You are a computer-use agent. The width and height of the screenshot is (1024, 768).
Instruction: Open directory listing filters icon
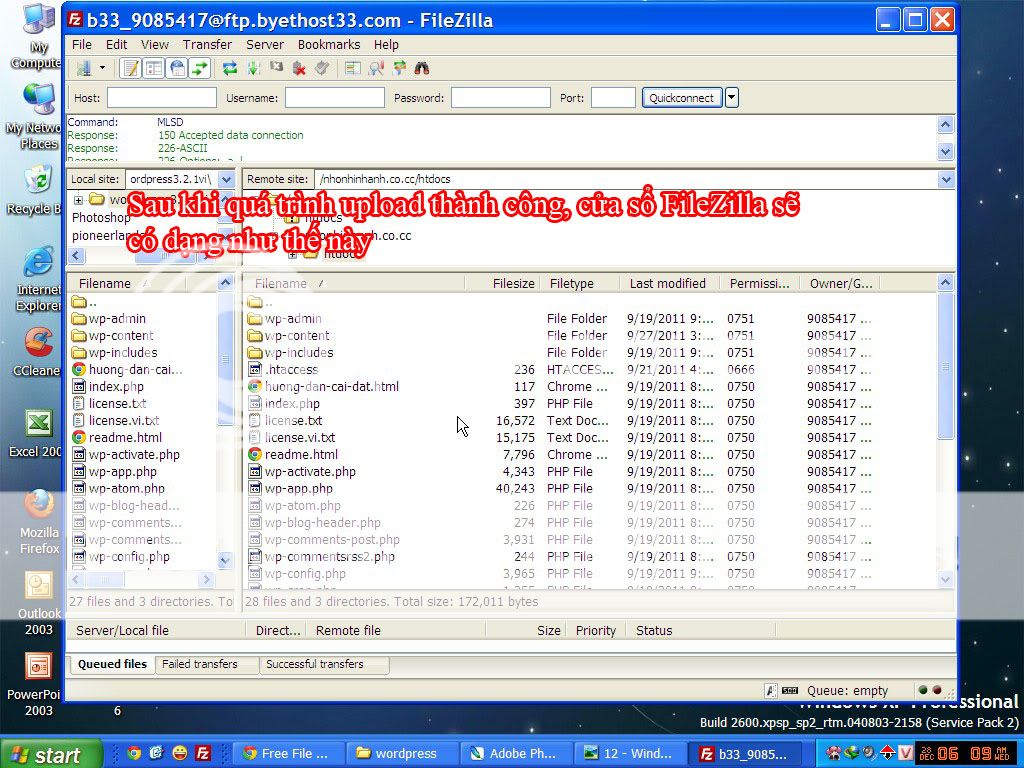coord(353,68)
